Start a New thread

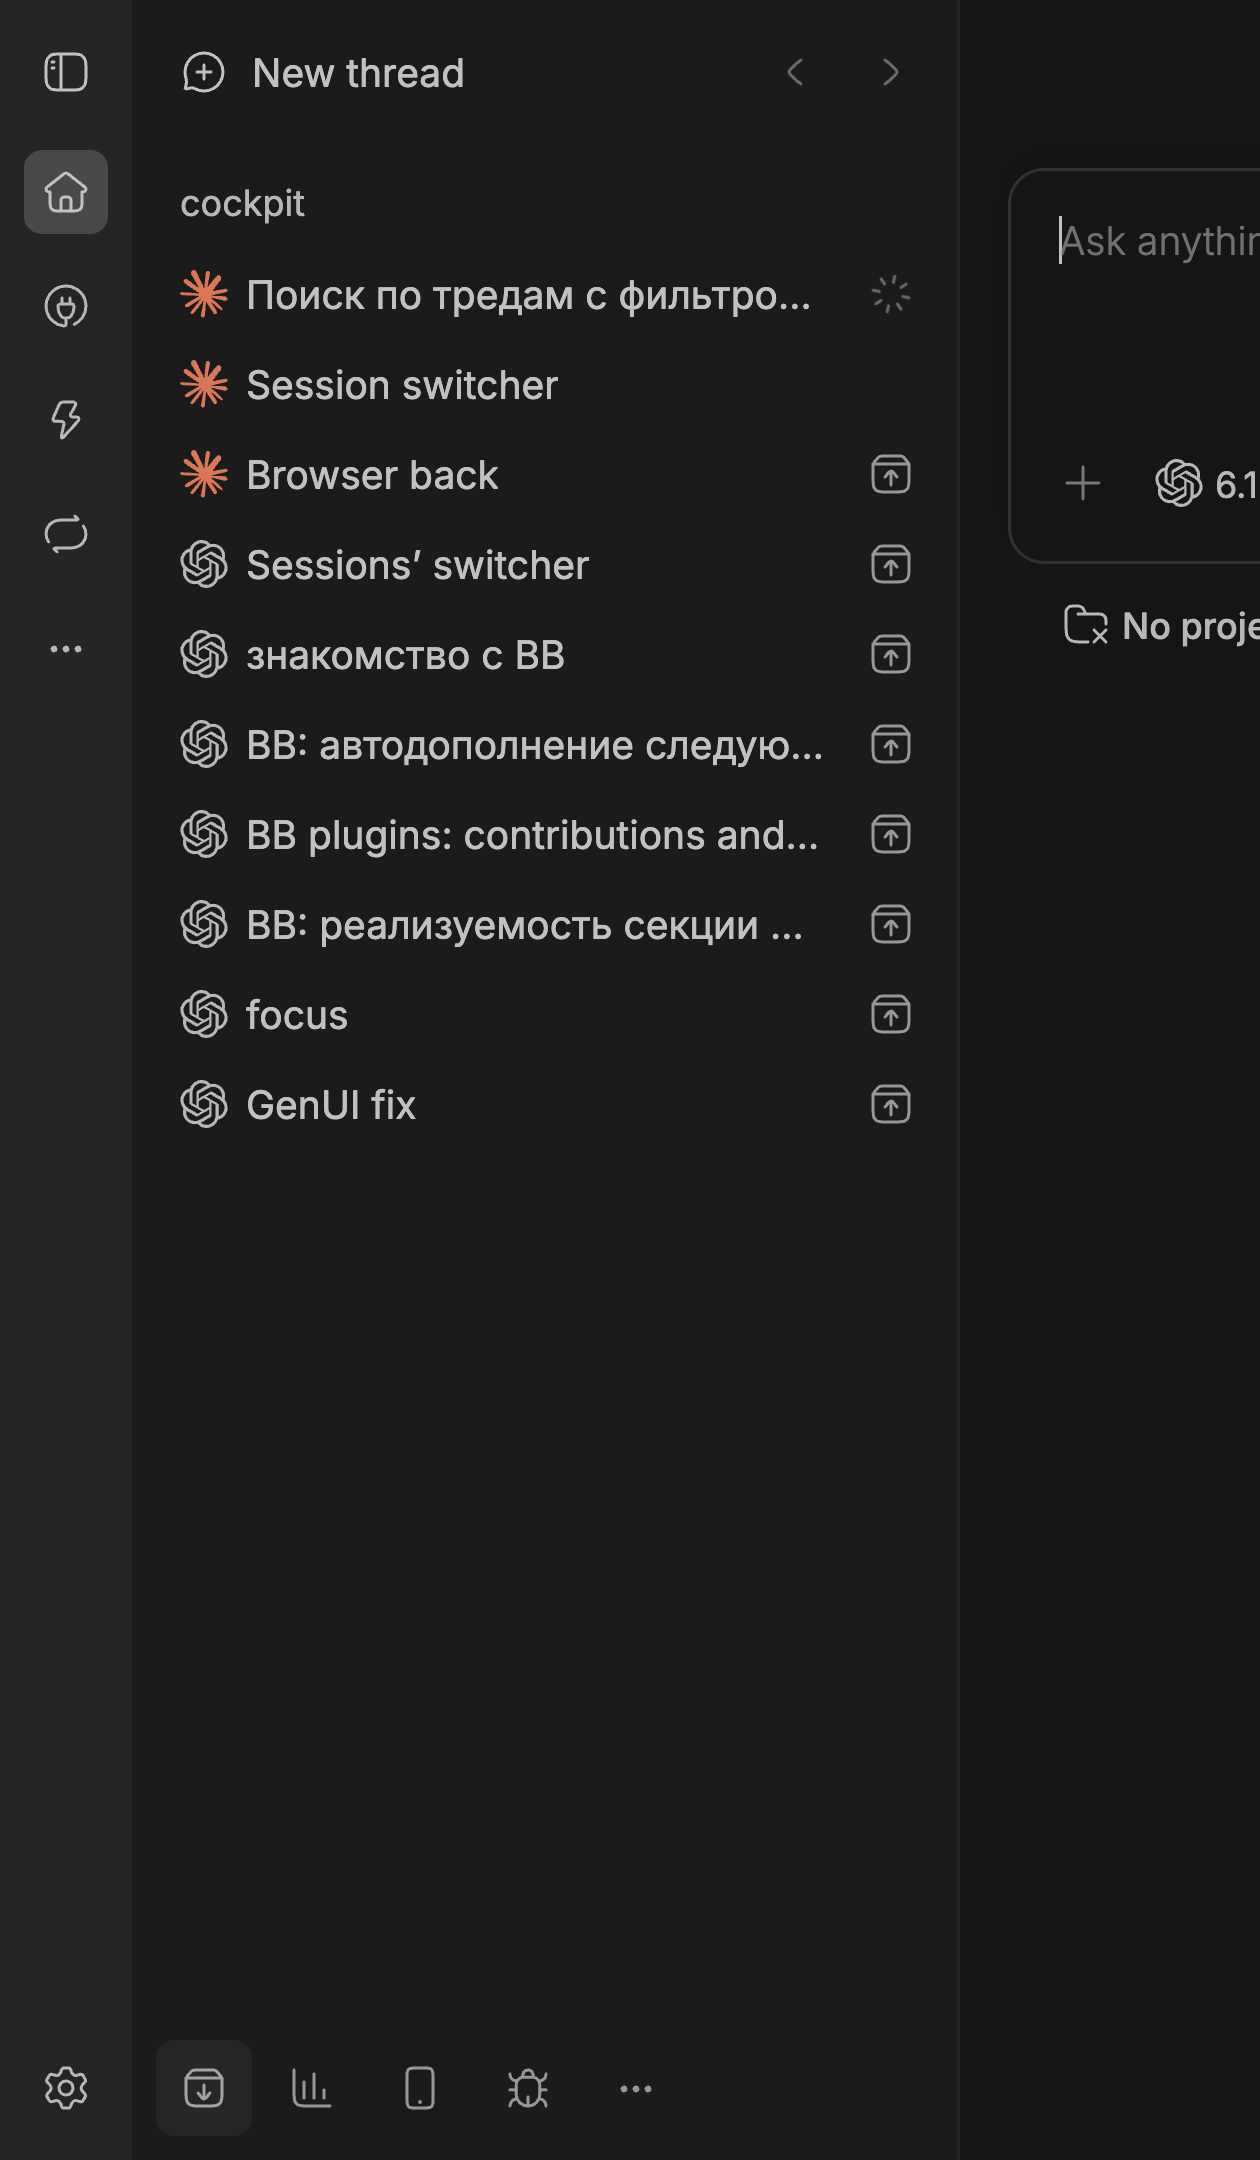pyautogui.click(x=323, y=73)
